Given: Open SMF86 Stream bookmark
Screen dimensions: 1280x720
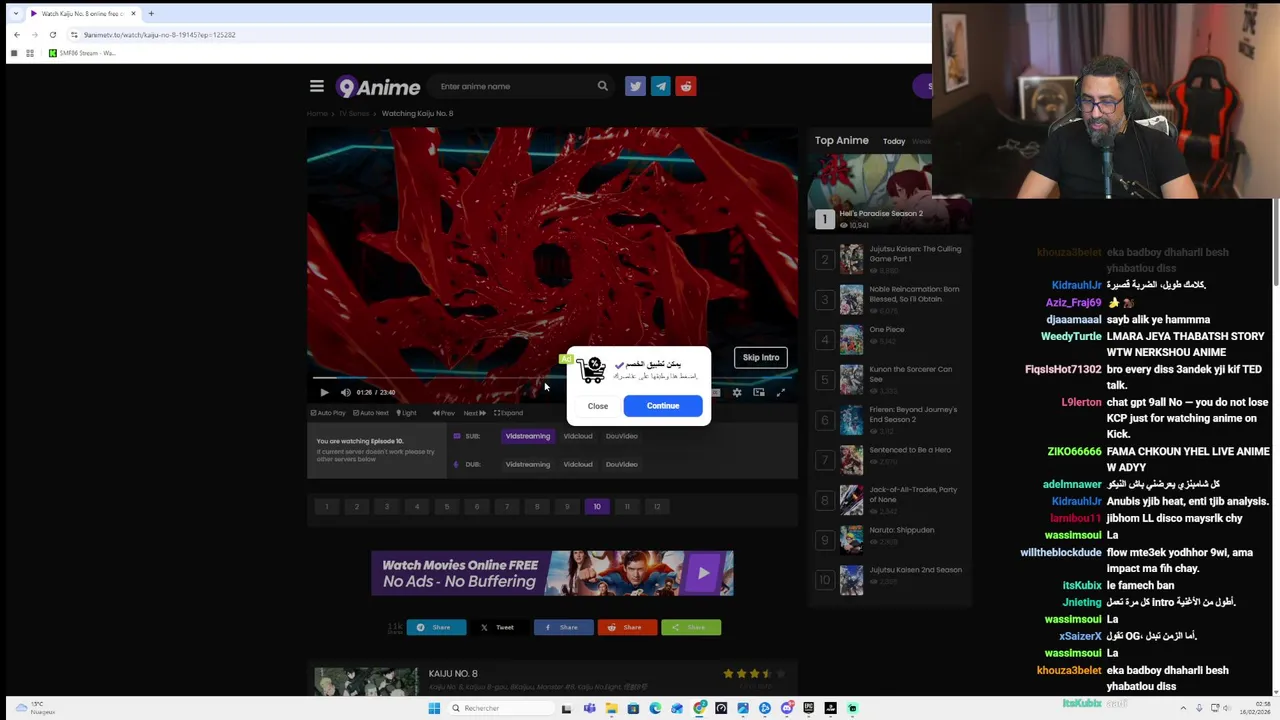Looking at the screenshot, I should coord(83,53).
